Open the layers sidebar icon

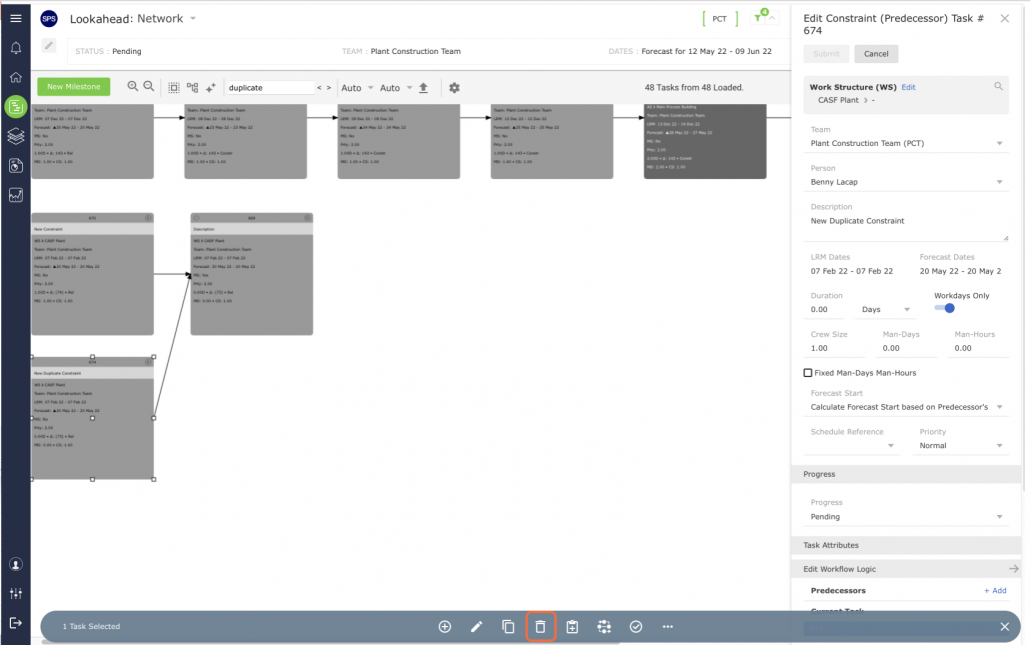(16, 136)
